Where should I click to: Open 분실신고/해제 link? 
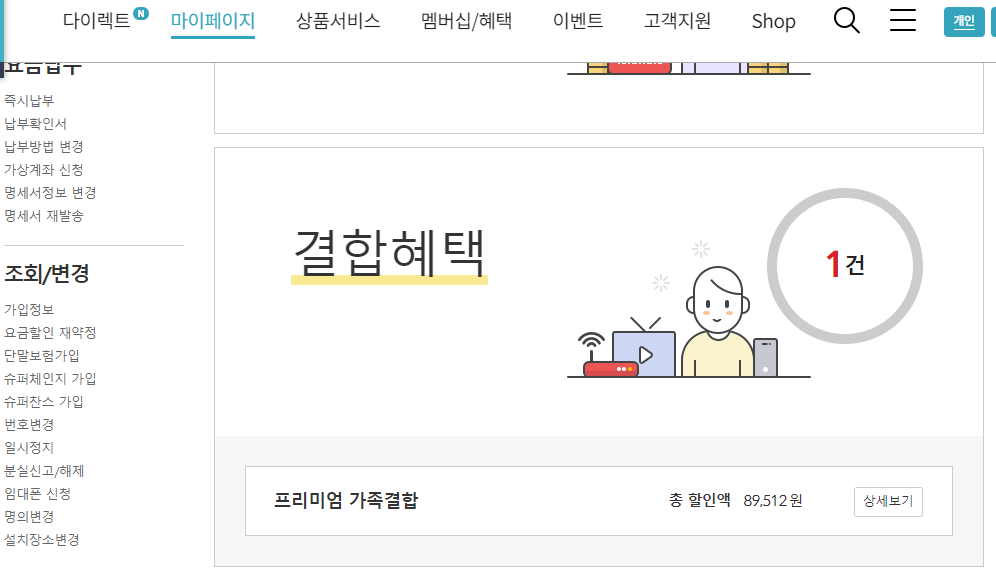[44, 471]
